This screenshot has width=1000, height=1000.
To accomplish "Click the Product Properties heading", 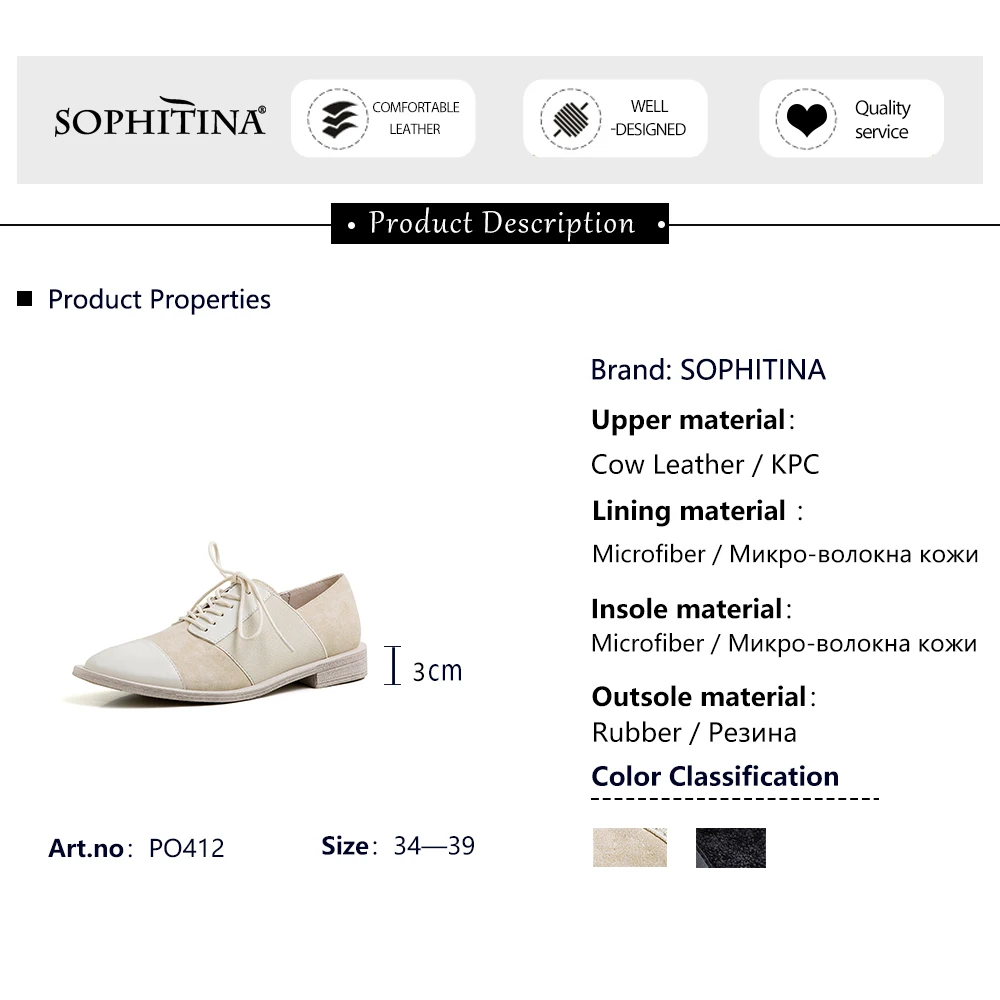I will 159,299.
